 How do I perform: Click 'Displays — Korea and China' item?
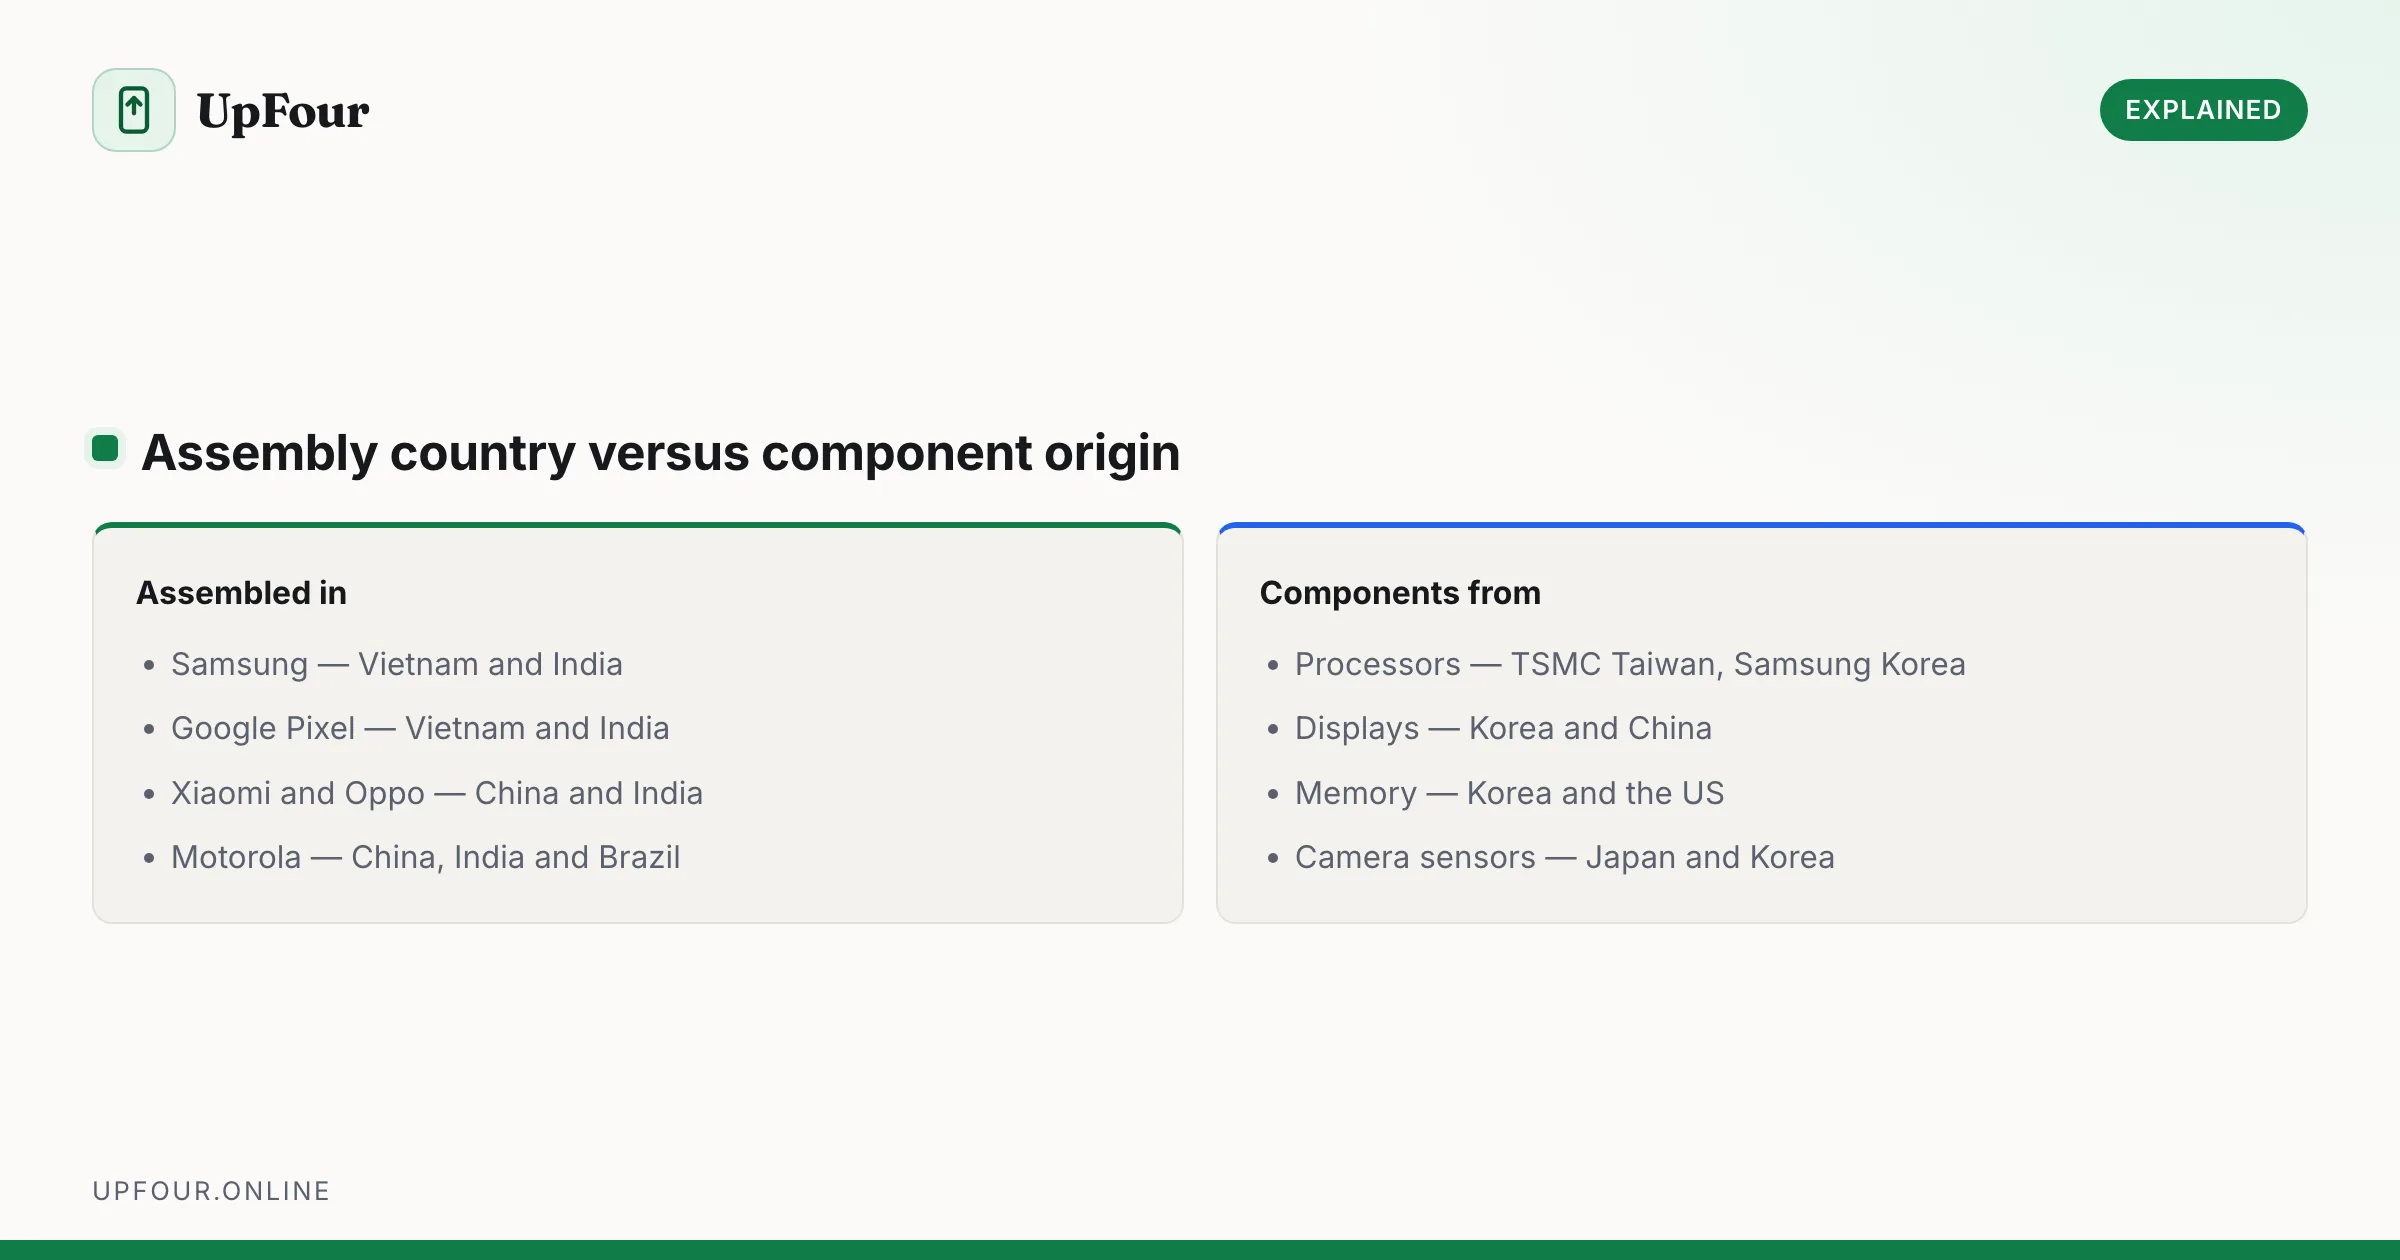pos(1503,728)
